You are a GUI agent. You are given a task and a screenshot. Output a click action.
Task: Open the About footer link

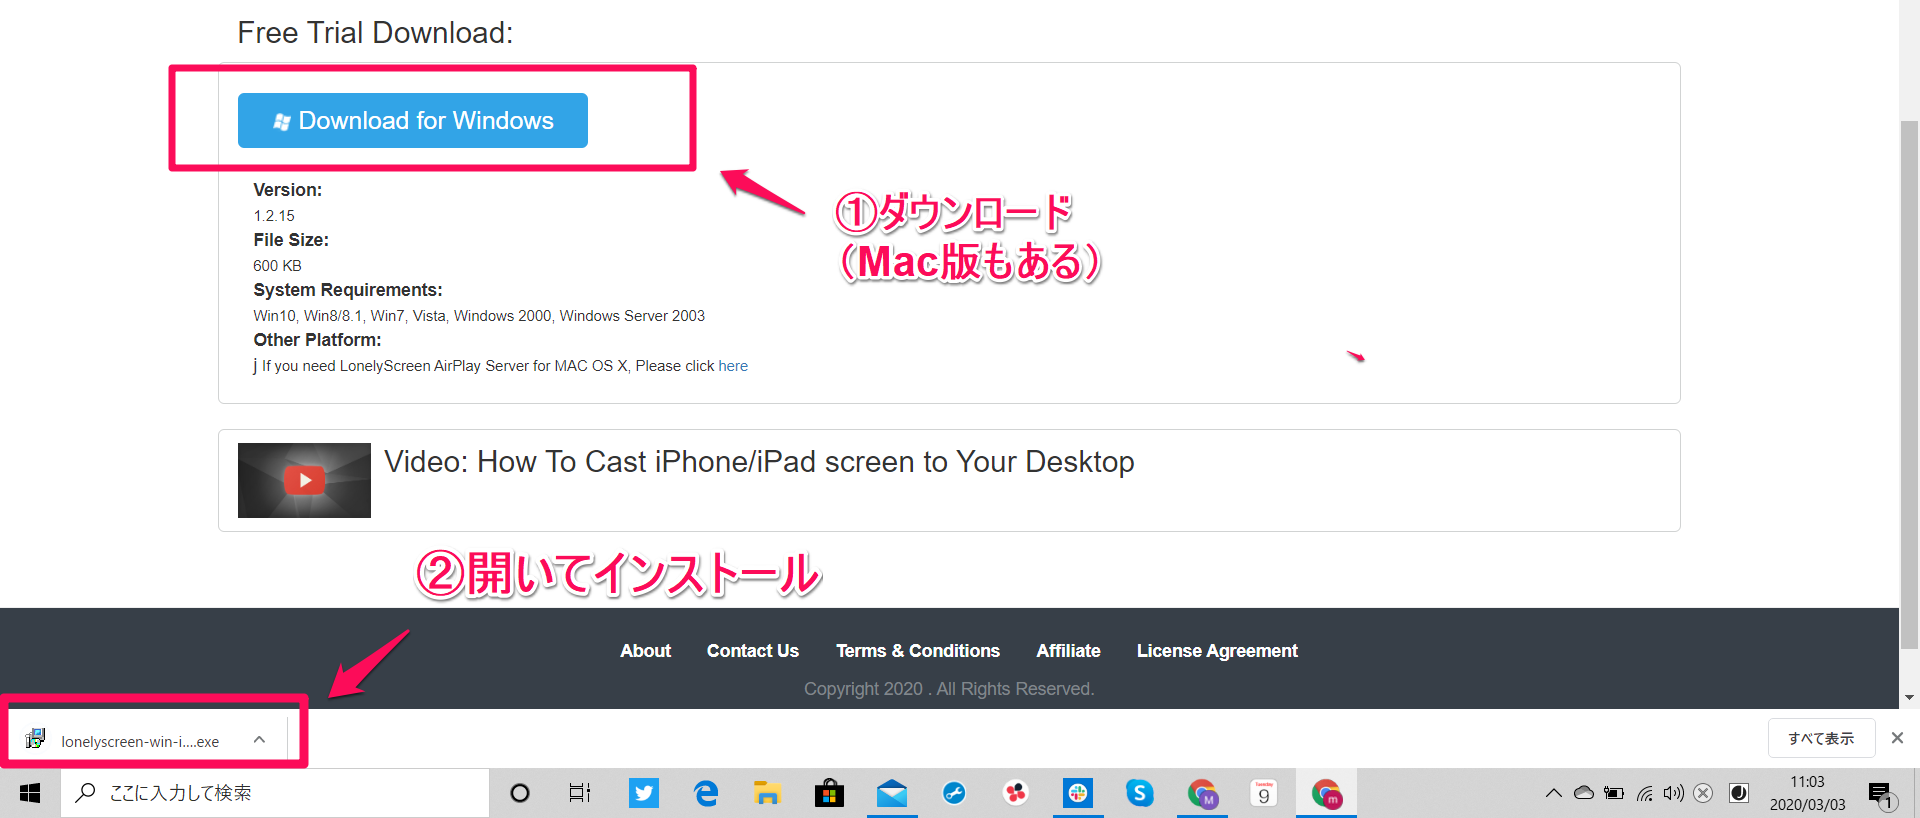645,651
